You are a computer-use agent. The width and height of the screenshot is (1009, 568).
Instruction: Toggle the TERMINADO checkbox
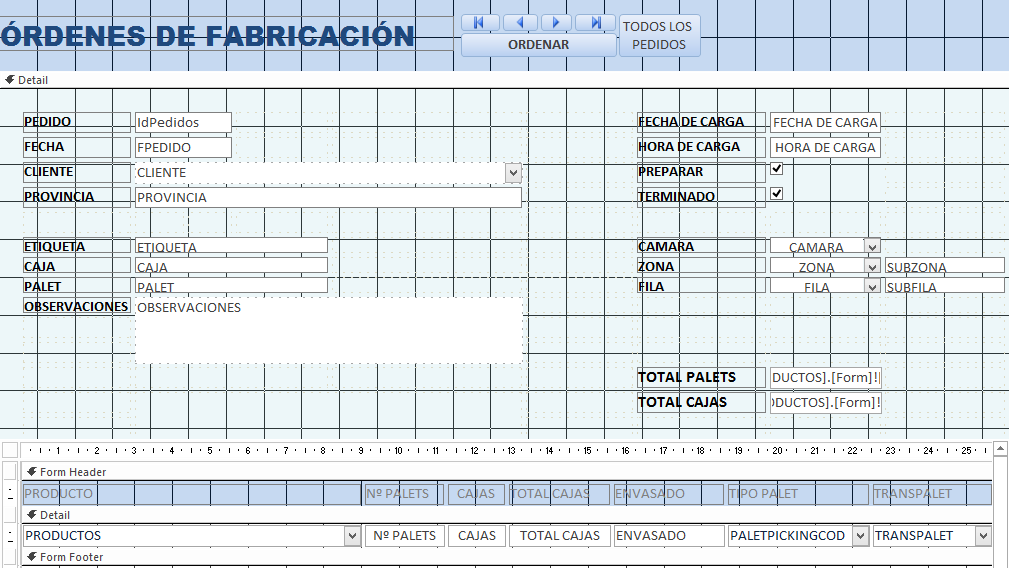pyautogui.click(x=777, y=193)
